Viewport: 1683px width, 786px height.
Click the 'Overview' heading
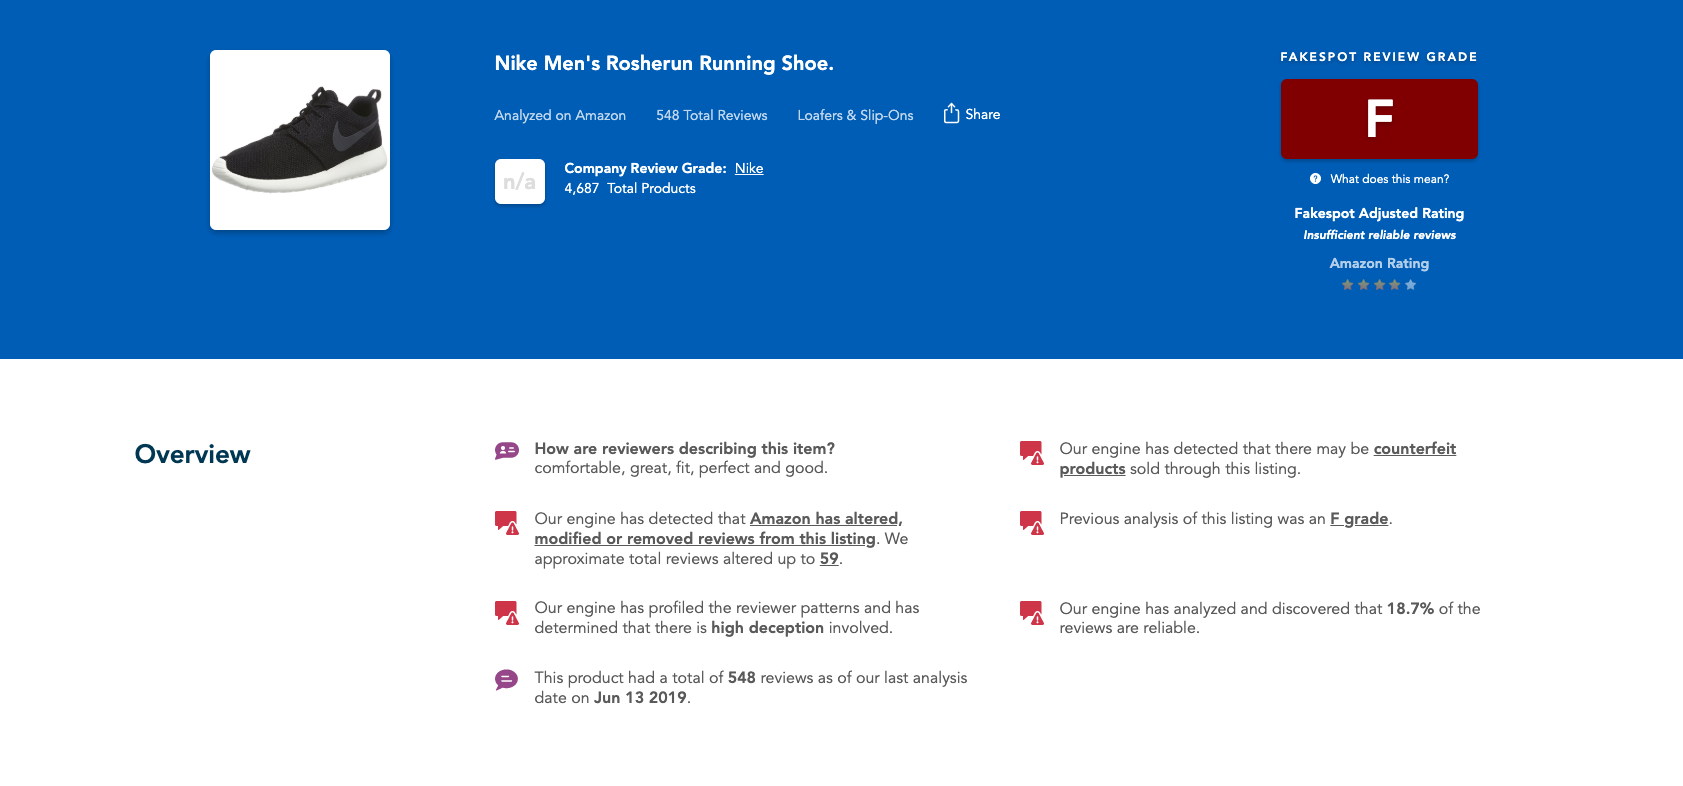(193, 454)
